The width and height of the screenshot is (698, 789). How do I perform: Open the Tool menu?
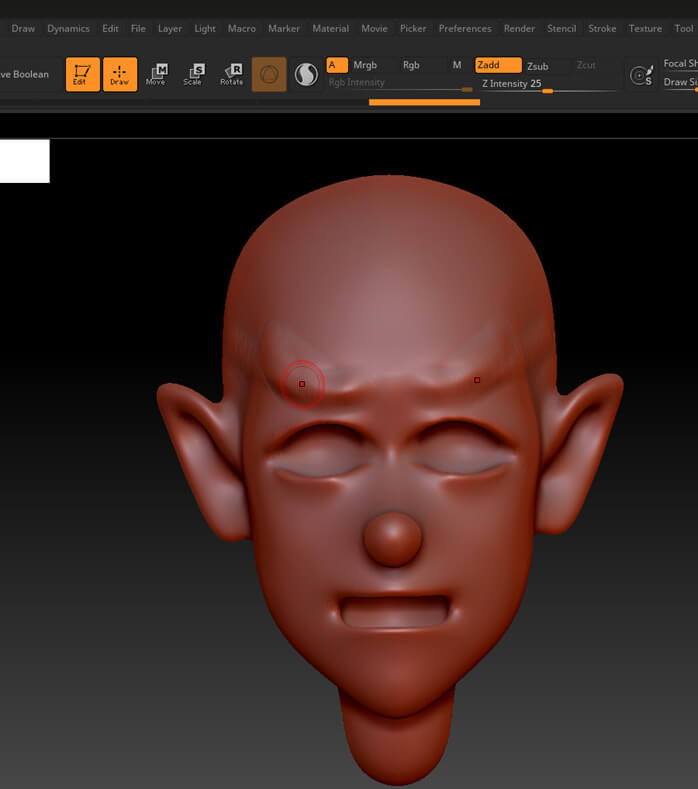[x=683, y=29]
